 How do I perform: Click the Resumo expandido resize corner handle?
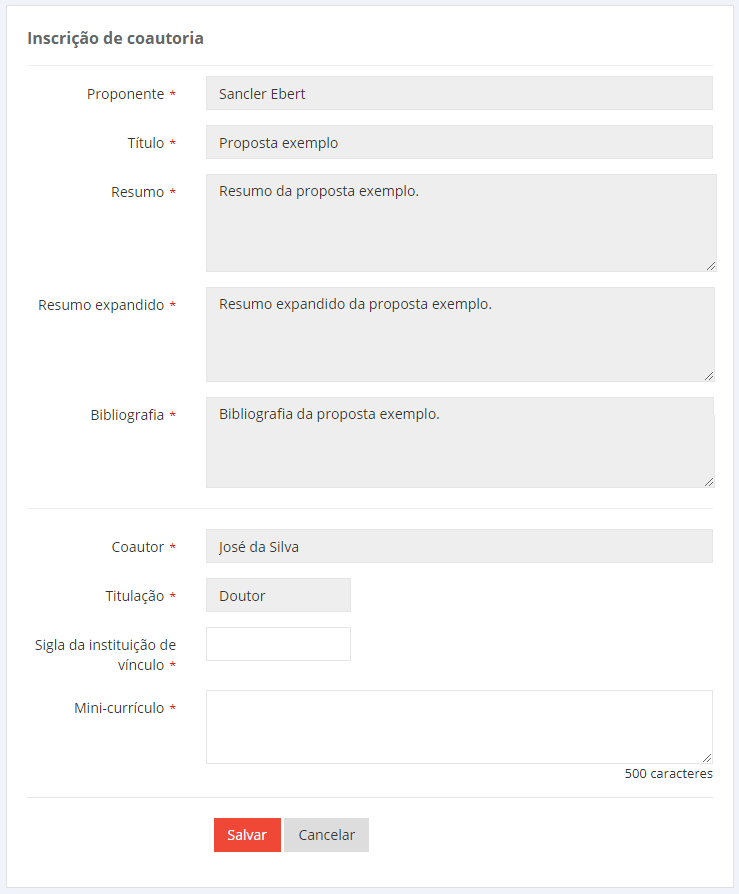pos(710,376)
